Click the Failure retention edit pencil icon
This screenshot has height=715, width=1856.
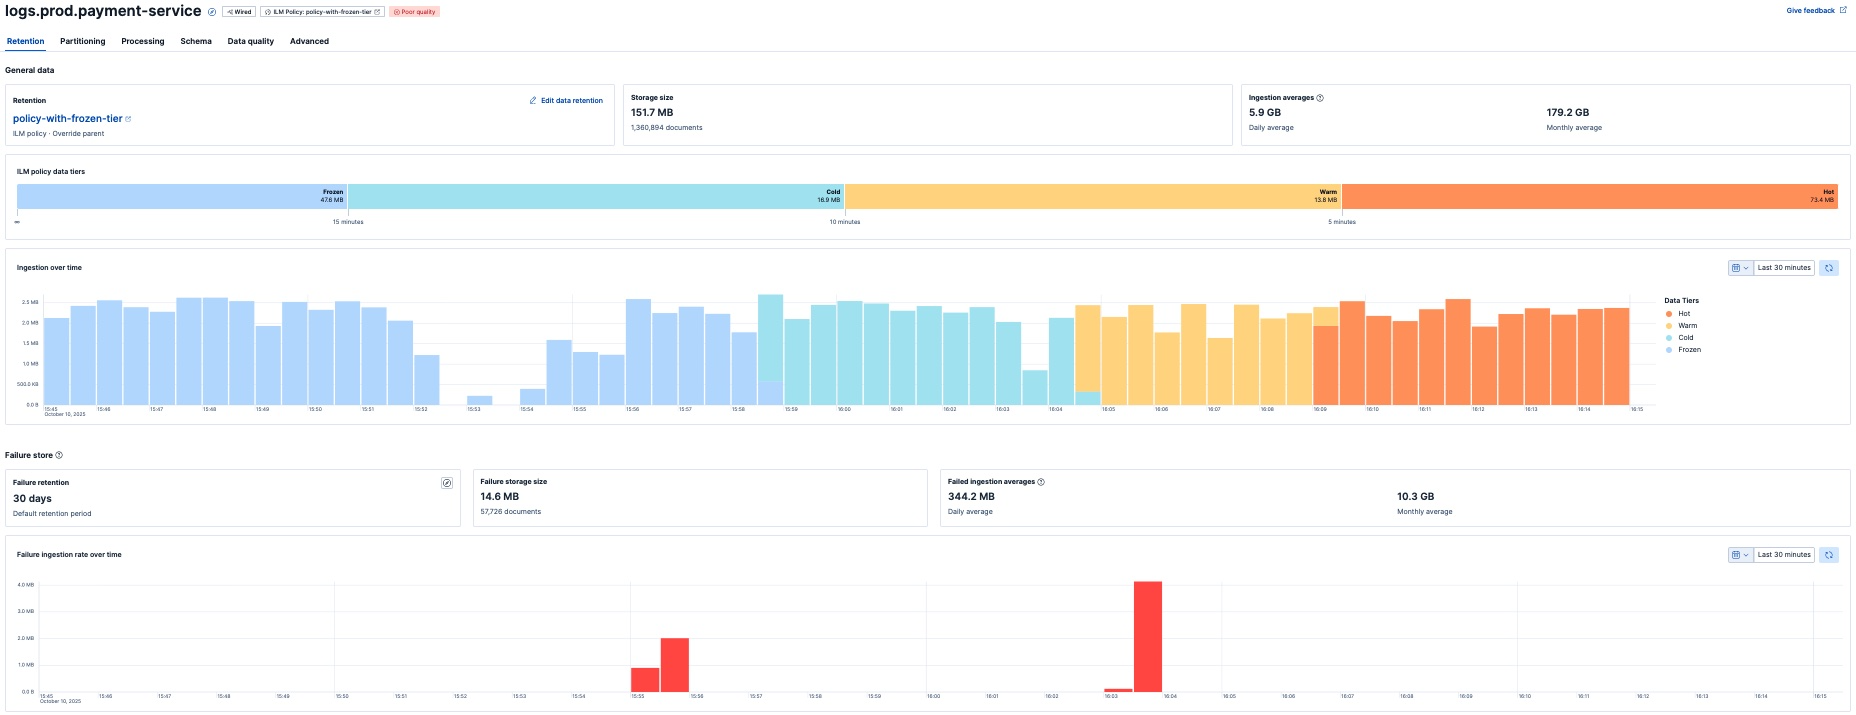pos(447,483)
